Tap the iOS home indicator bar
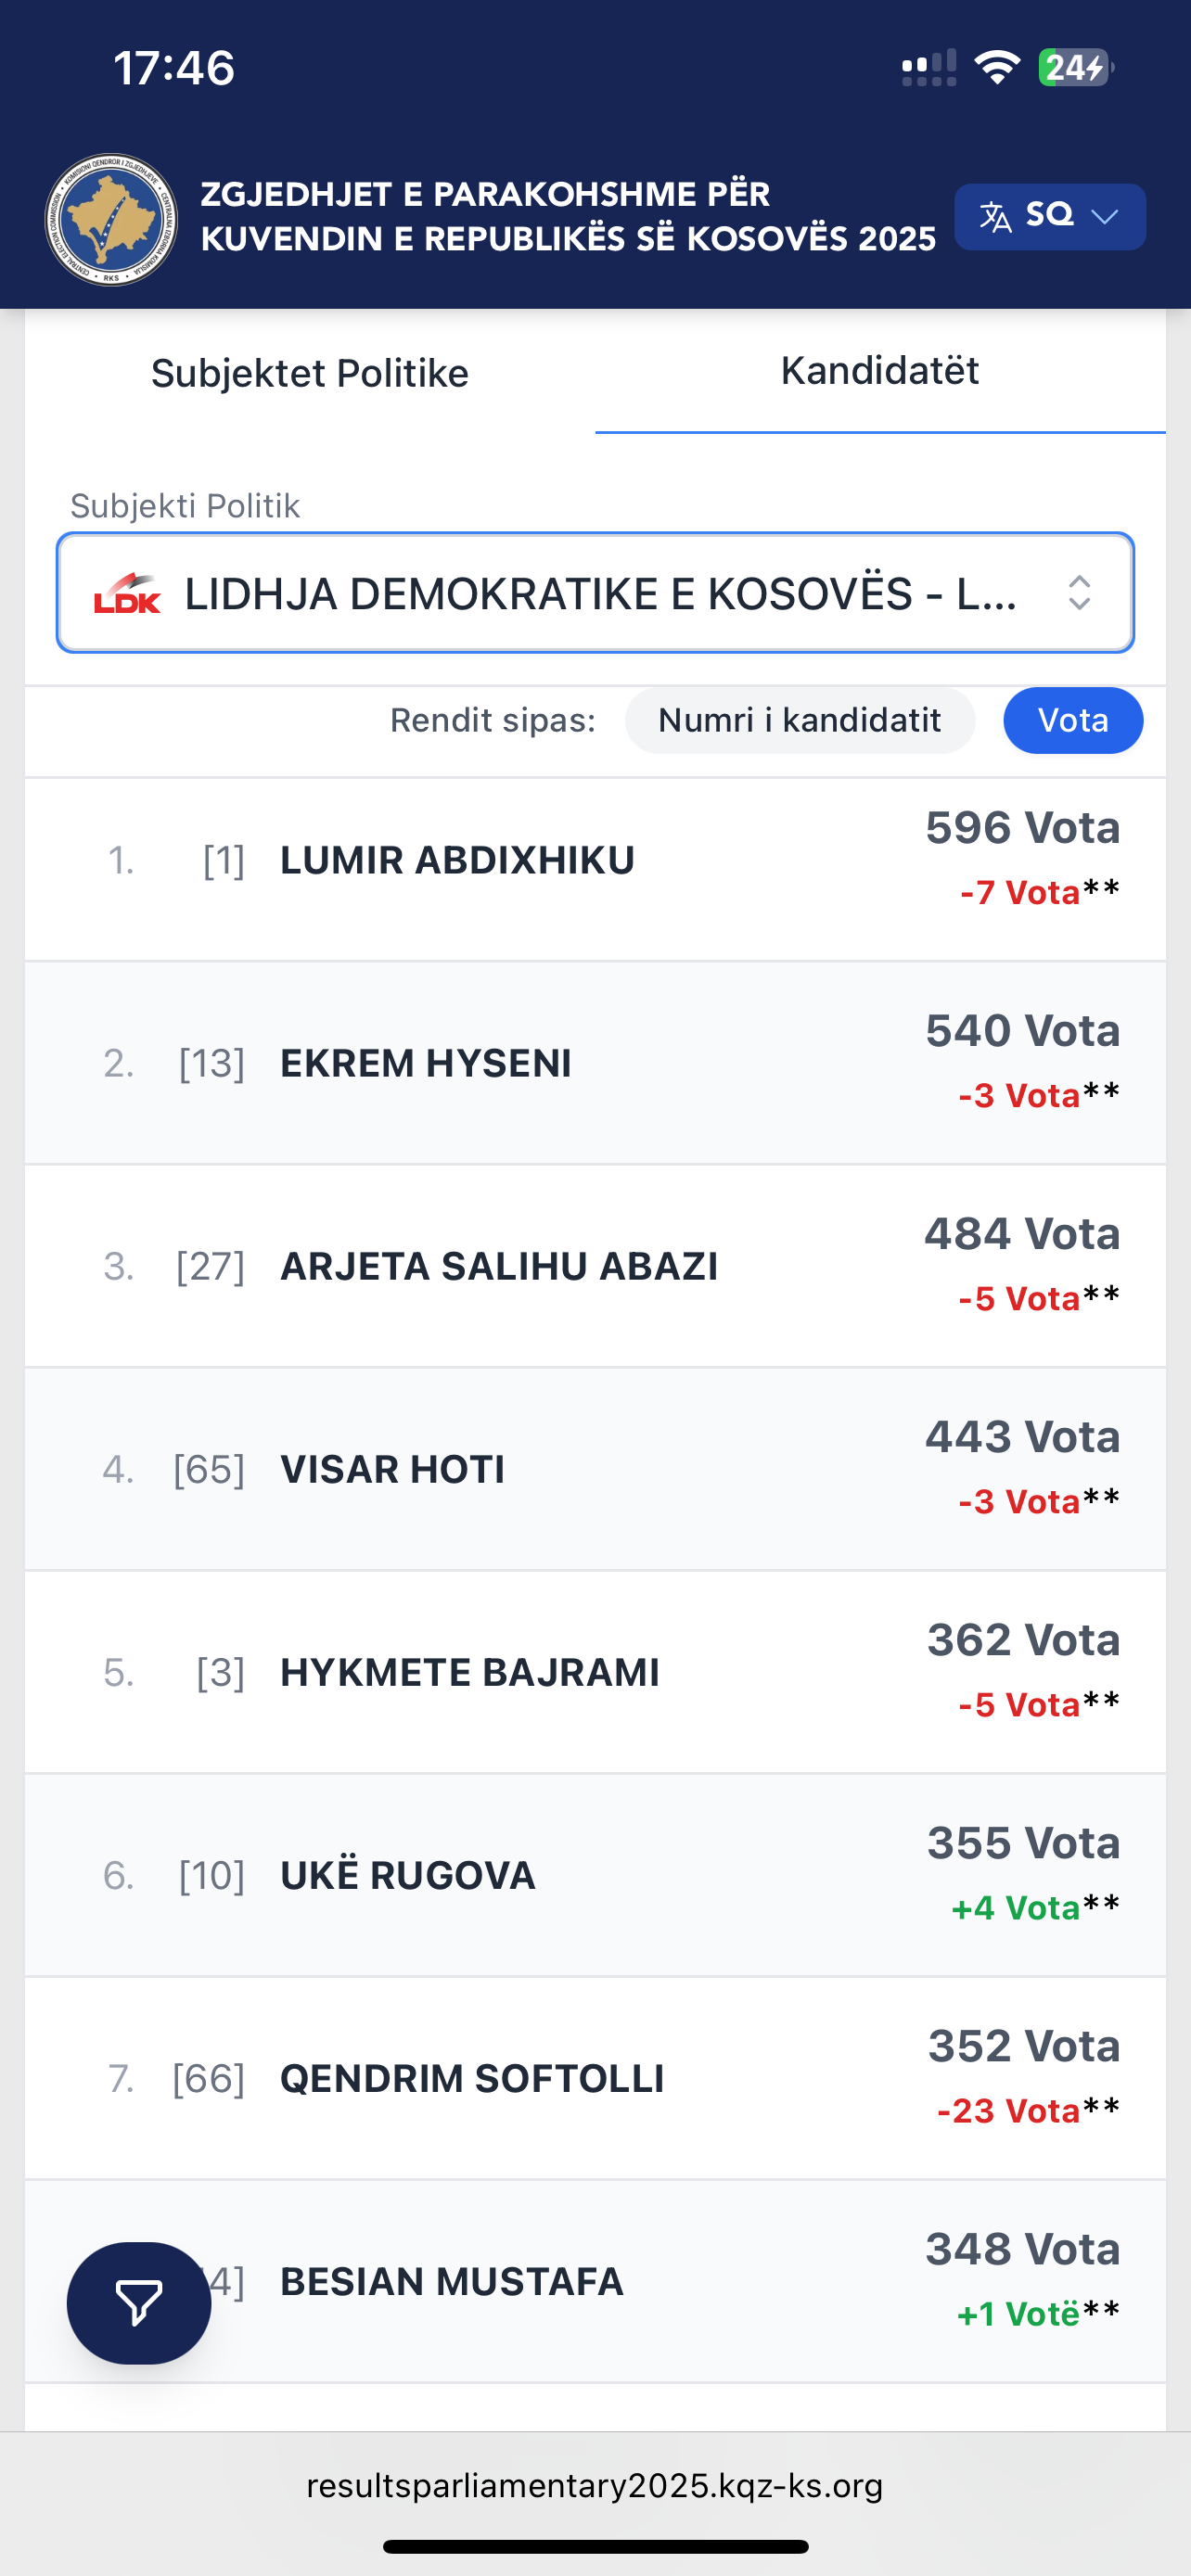Screen dimensions: 1191x2576 (x=595, y=2546)
